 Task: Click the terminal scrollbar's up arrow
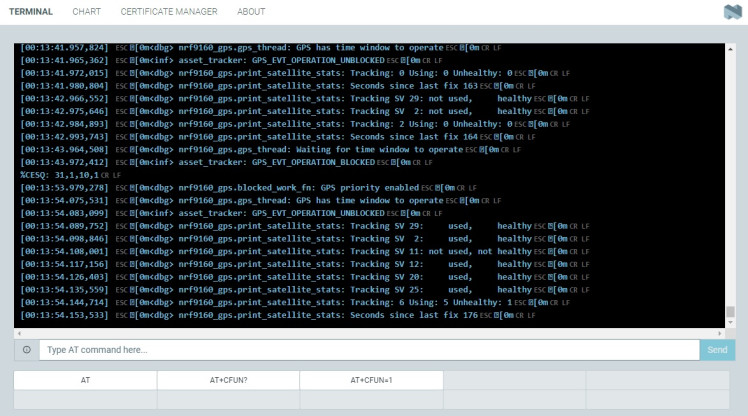pos(730,48)
